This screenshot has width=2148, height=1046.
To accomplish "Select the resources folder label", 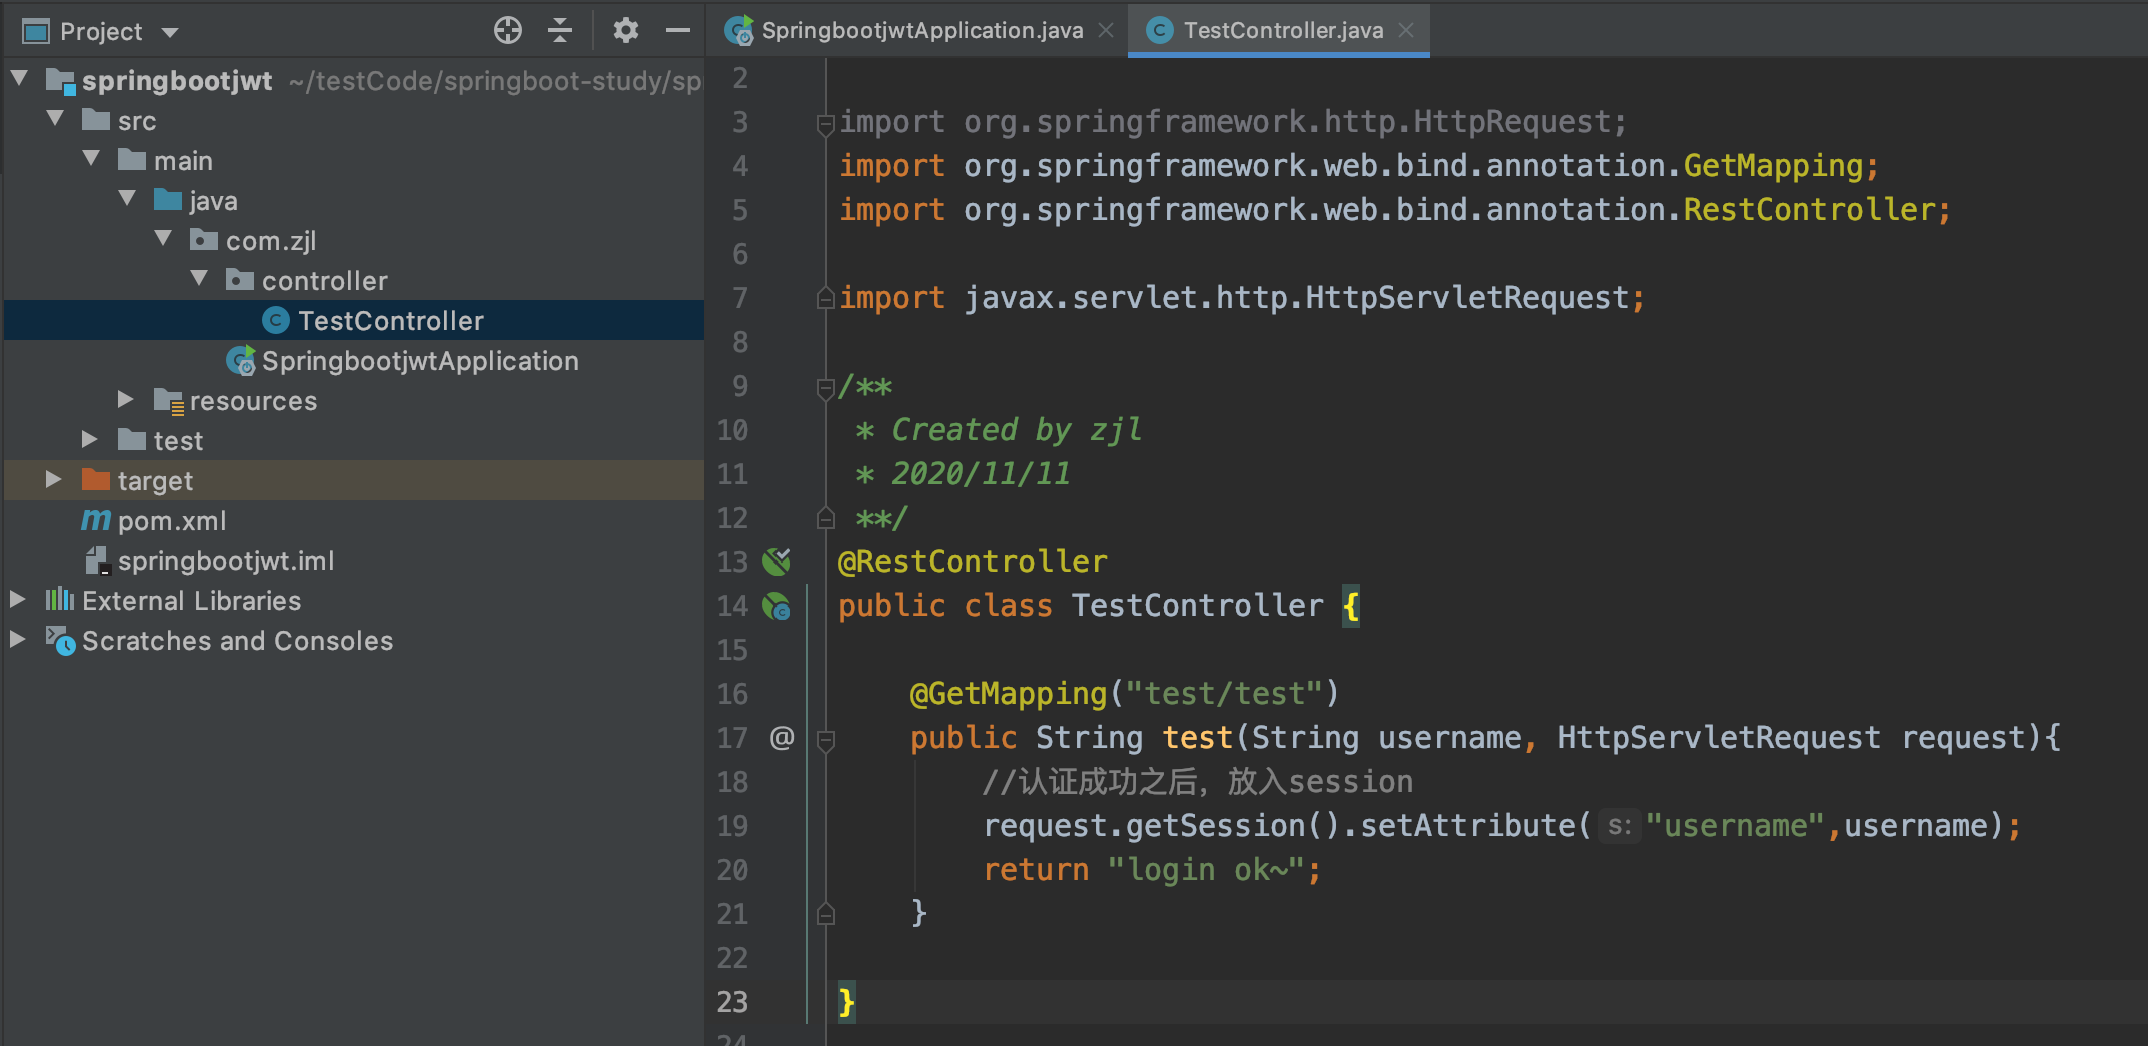I will point(253,400).
